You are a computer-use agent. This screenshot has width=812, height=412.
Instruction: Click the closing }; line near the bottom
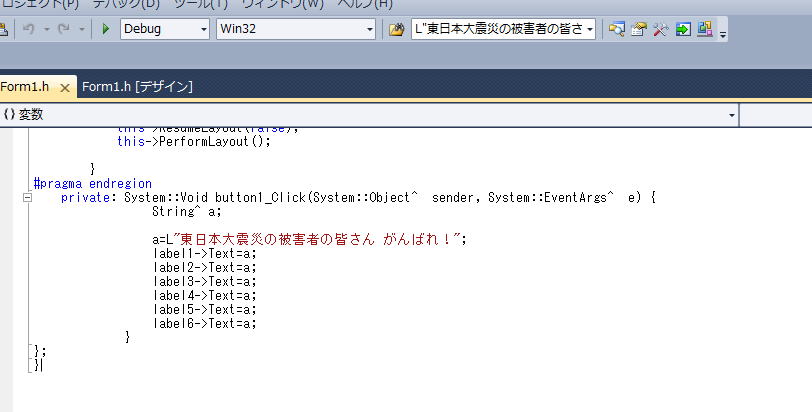coord(40,351)
